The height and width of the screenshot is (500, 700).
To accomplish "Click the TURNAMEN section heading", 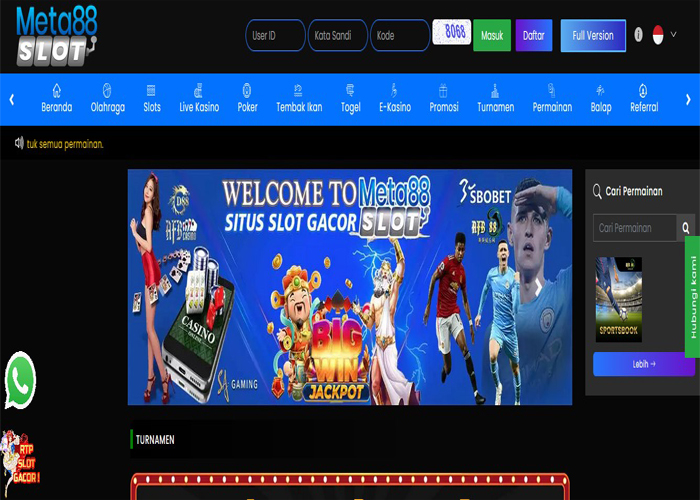I will pos(155,440).
